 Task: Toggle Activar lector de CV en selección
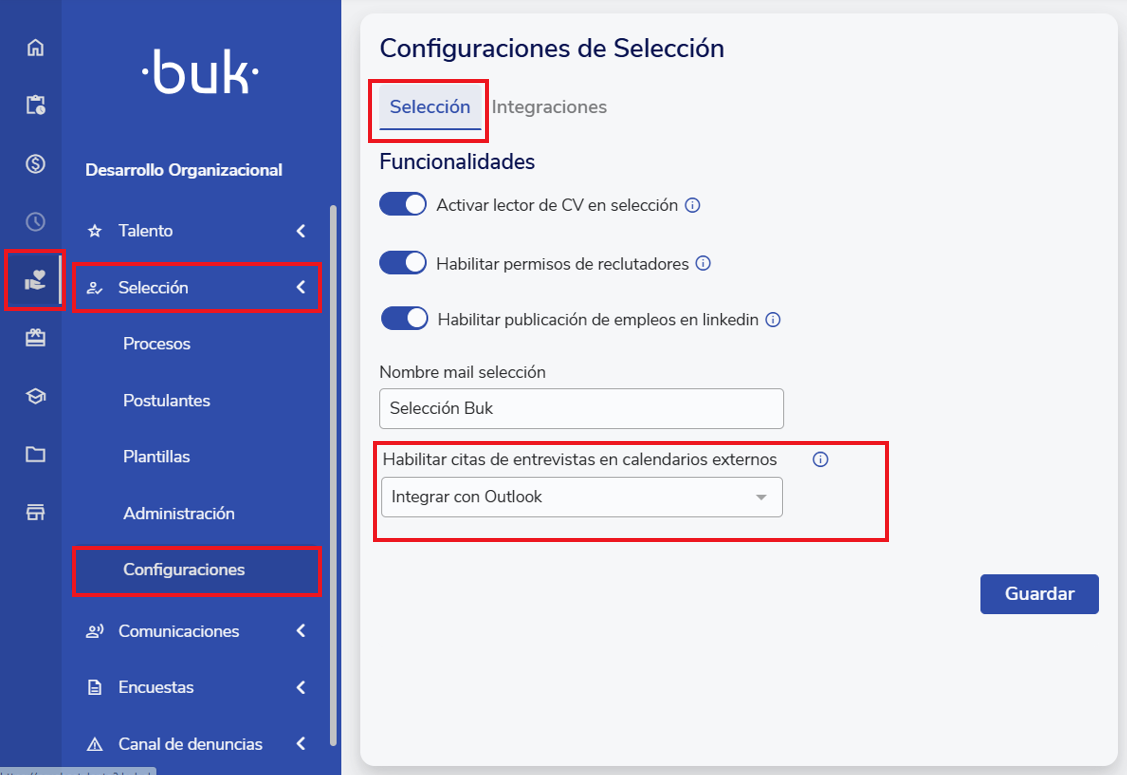(x=403, y=205)
